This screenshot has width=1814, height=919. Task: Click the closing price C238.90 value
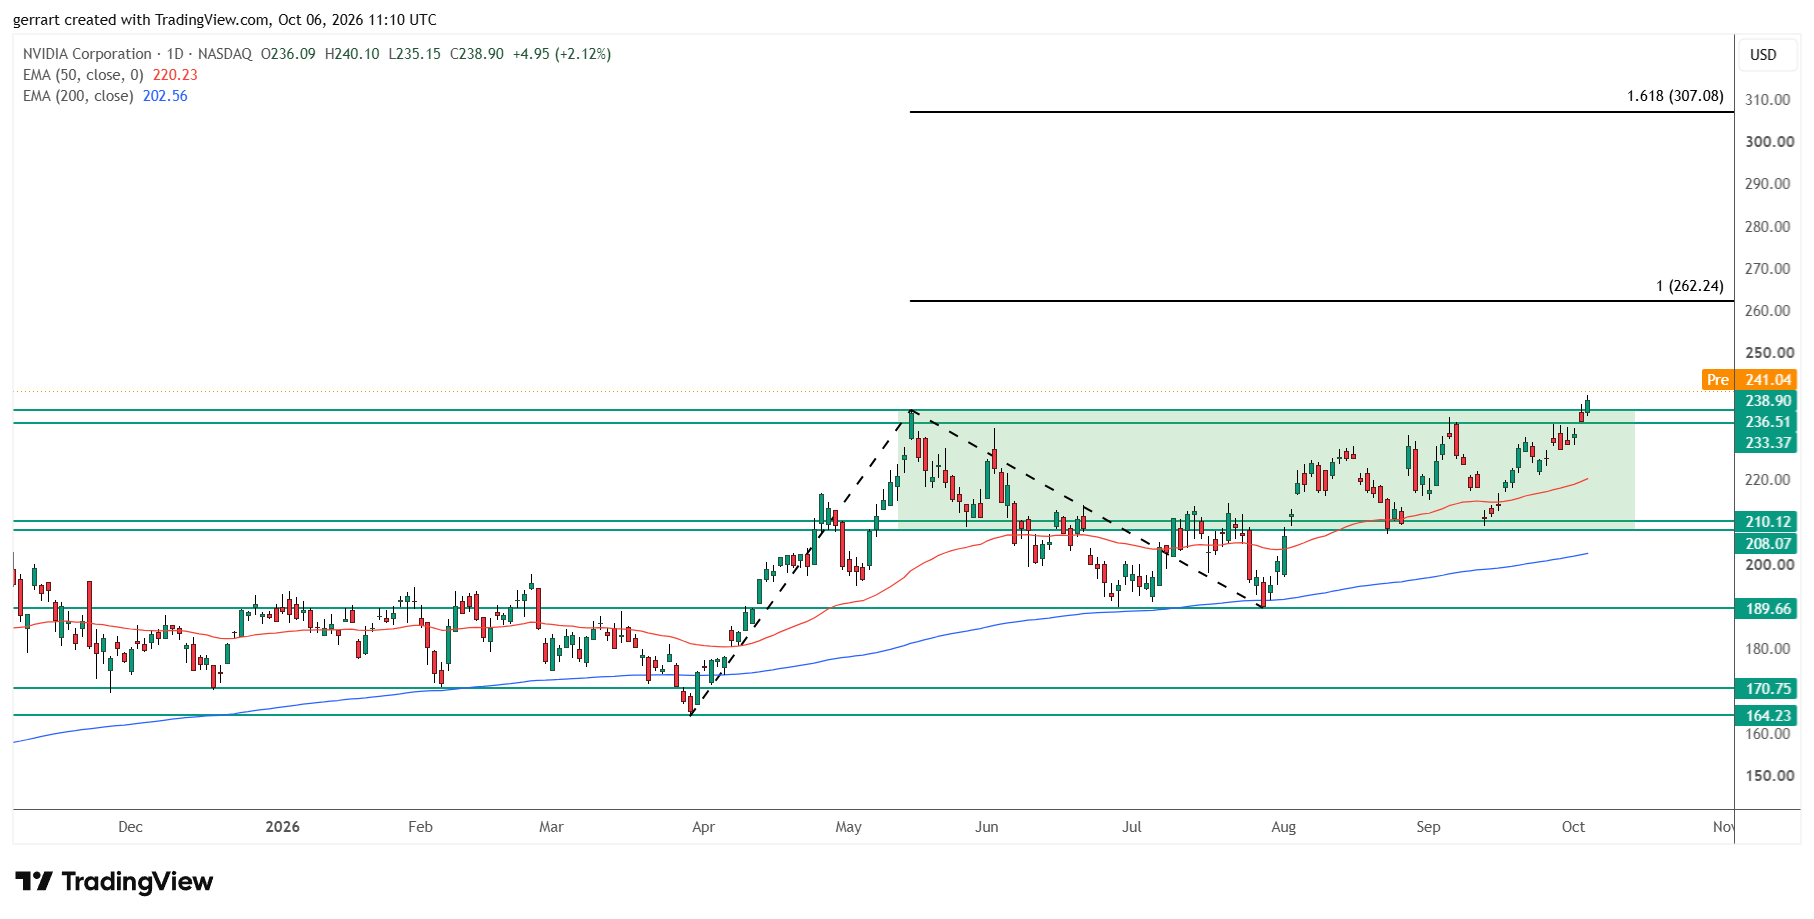point(477,54)
